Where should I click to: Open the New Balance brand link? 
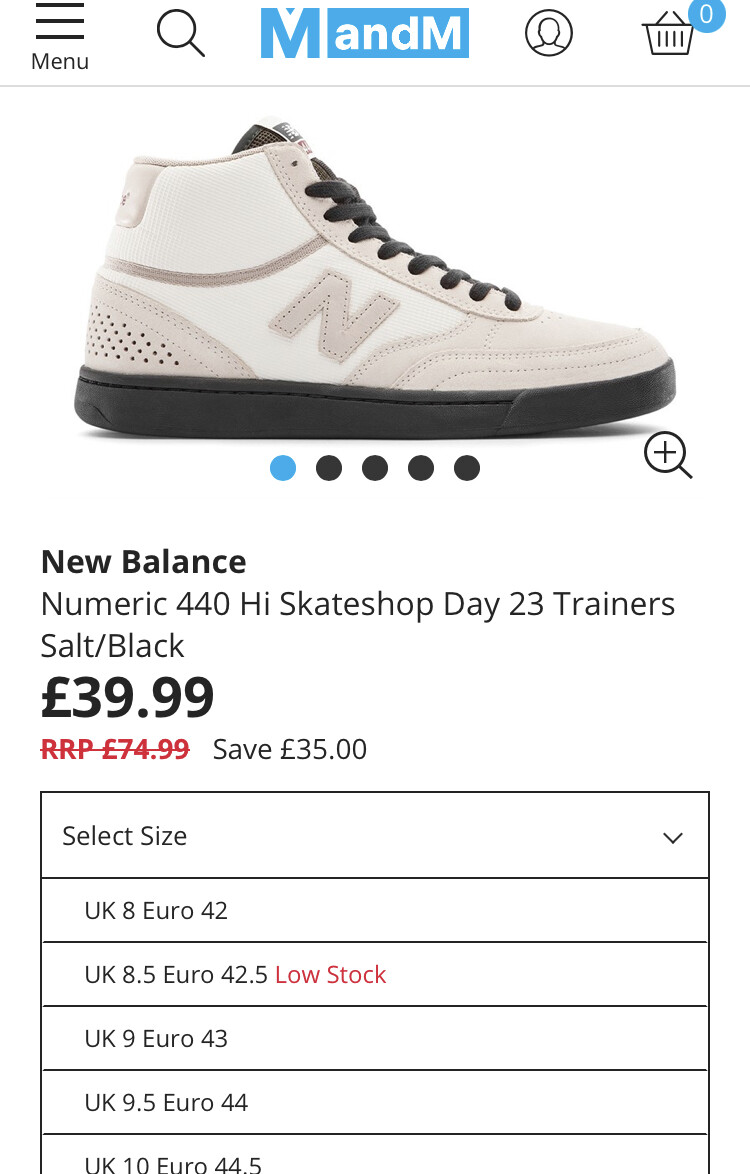[144, 562]
